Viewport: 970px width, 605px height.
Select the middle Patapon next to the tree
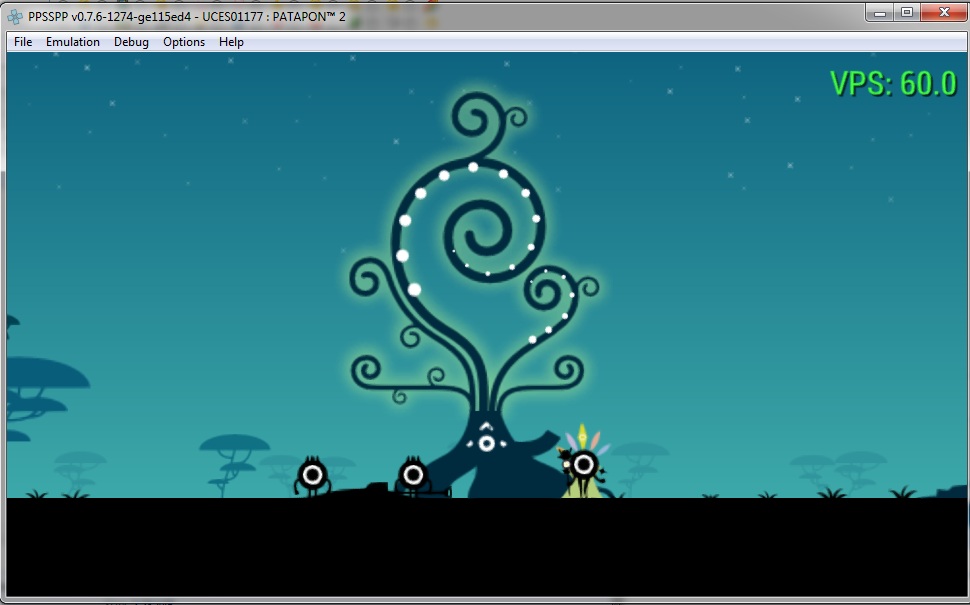pyautogui.click(x=414, y=475)
